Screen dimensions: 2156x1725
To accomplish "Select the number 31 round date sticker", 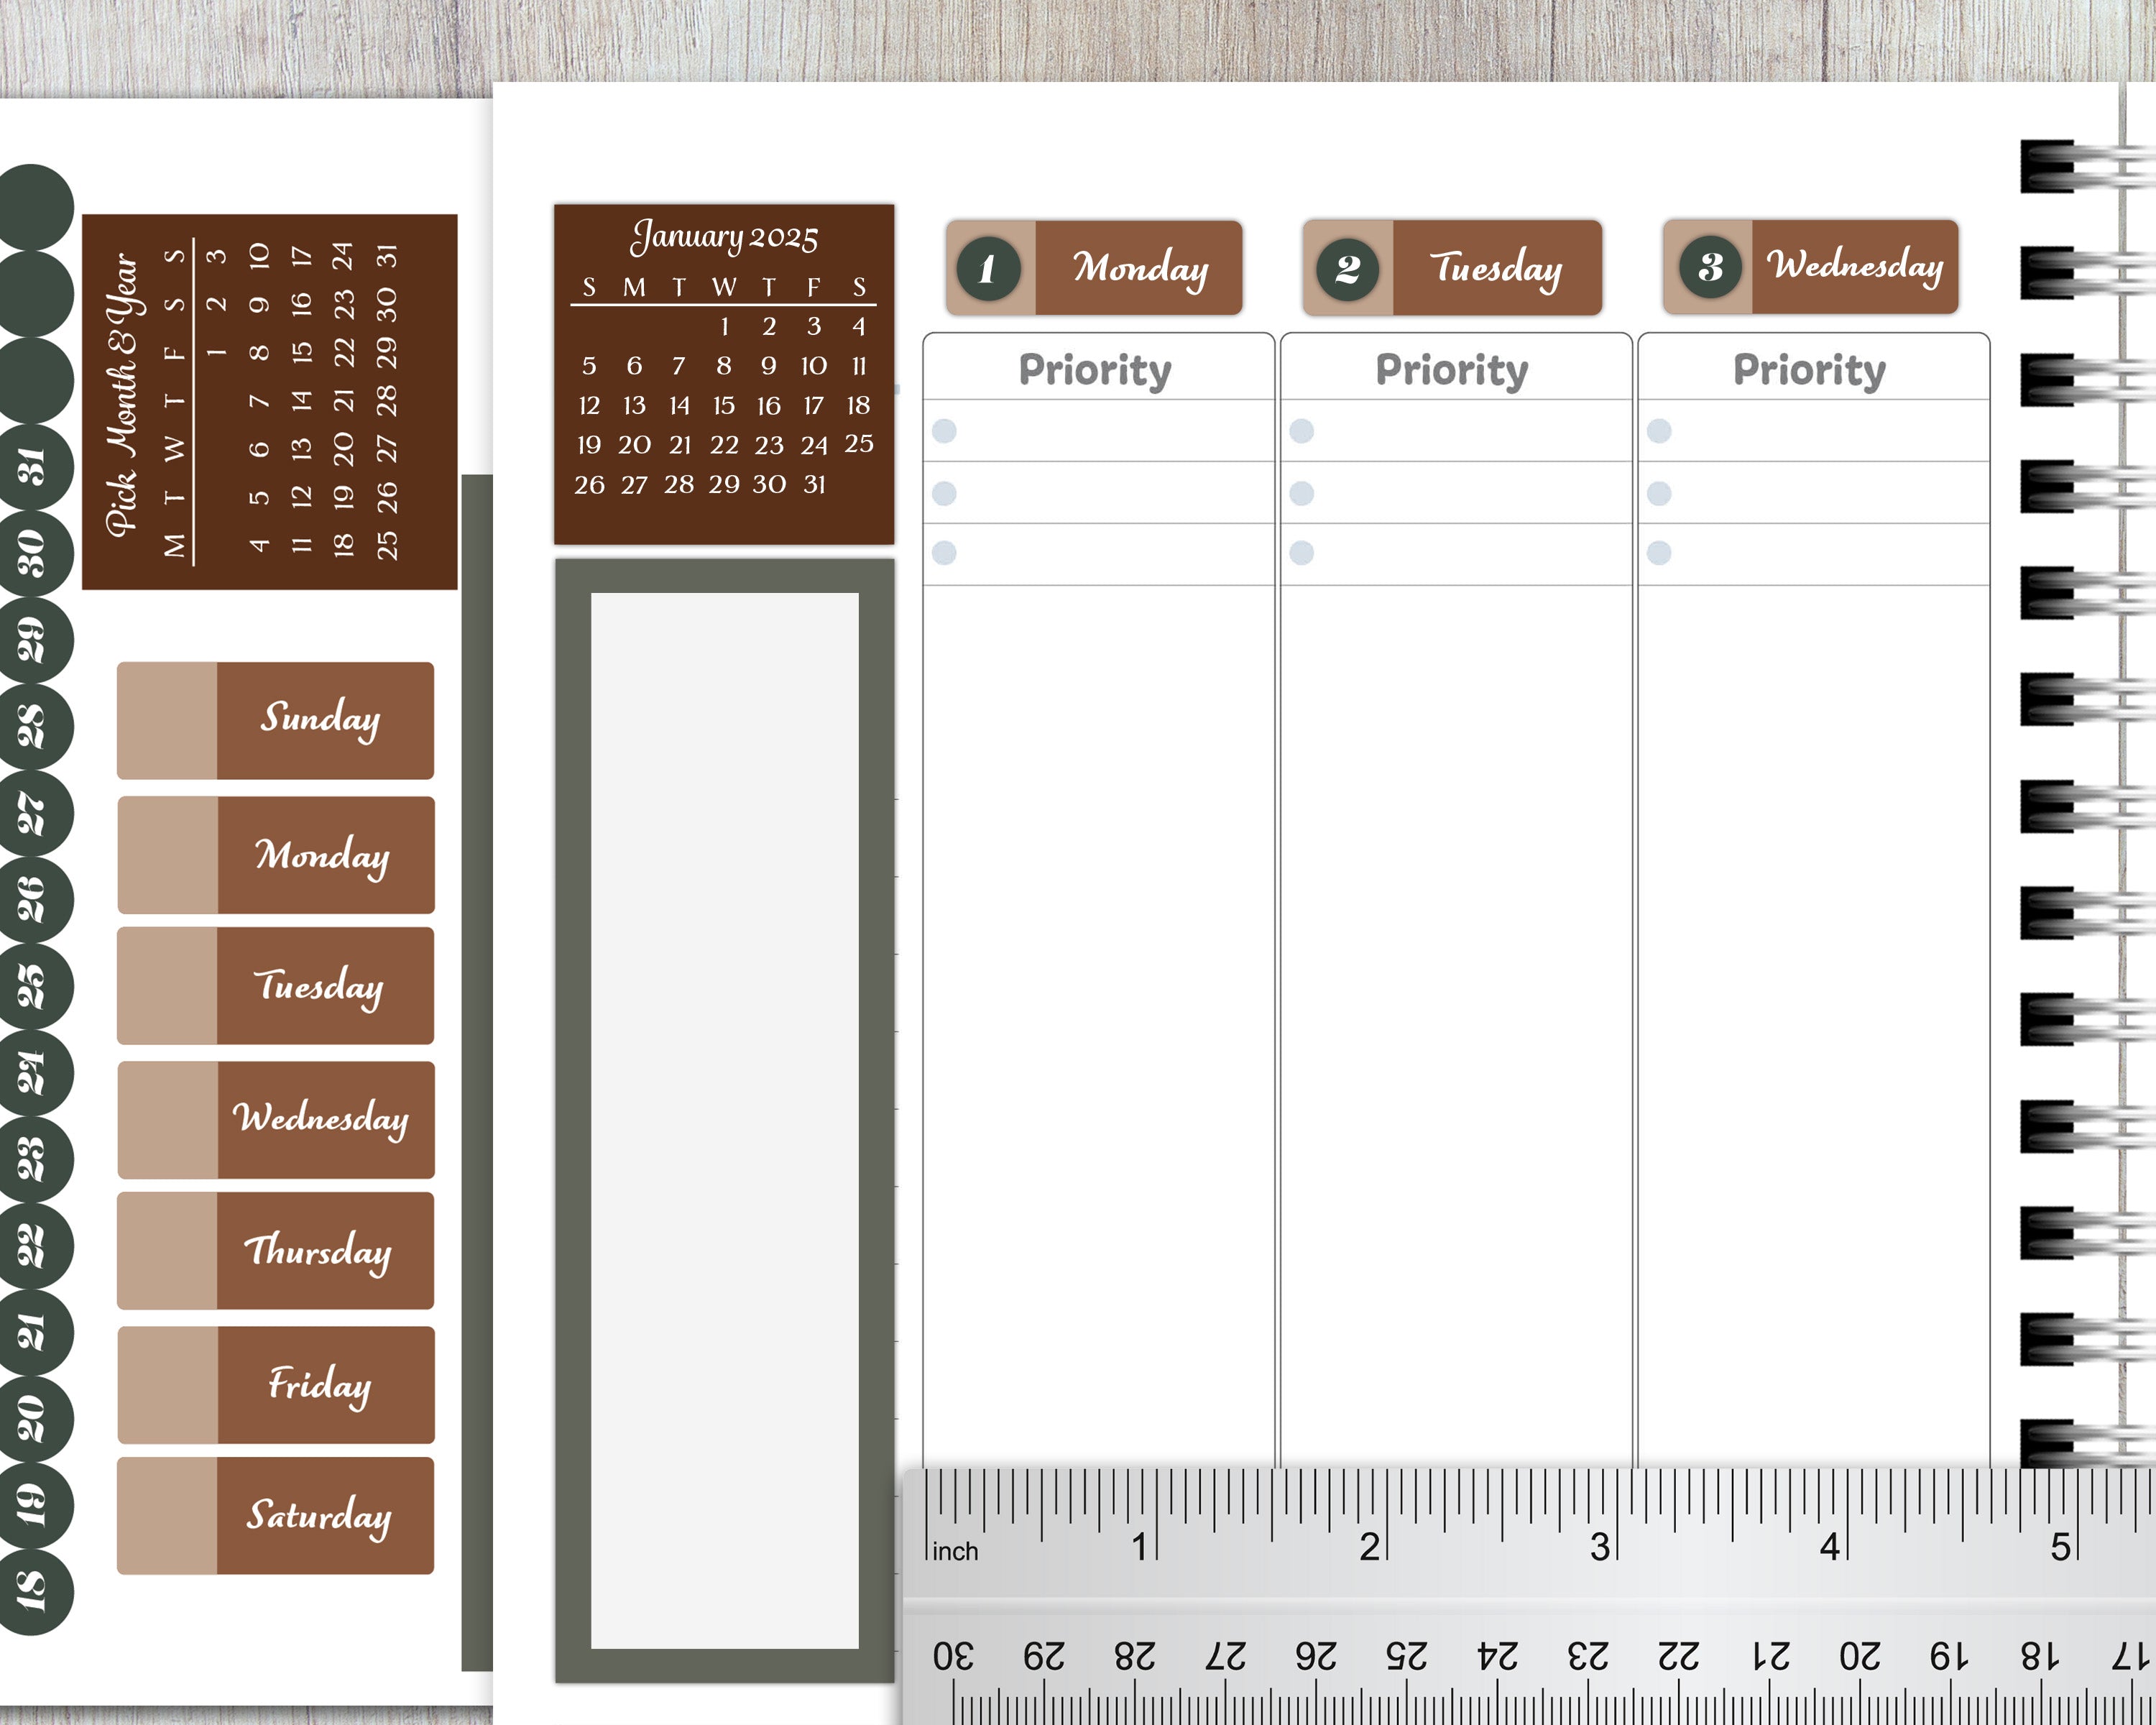I will (x=33, y=466).
